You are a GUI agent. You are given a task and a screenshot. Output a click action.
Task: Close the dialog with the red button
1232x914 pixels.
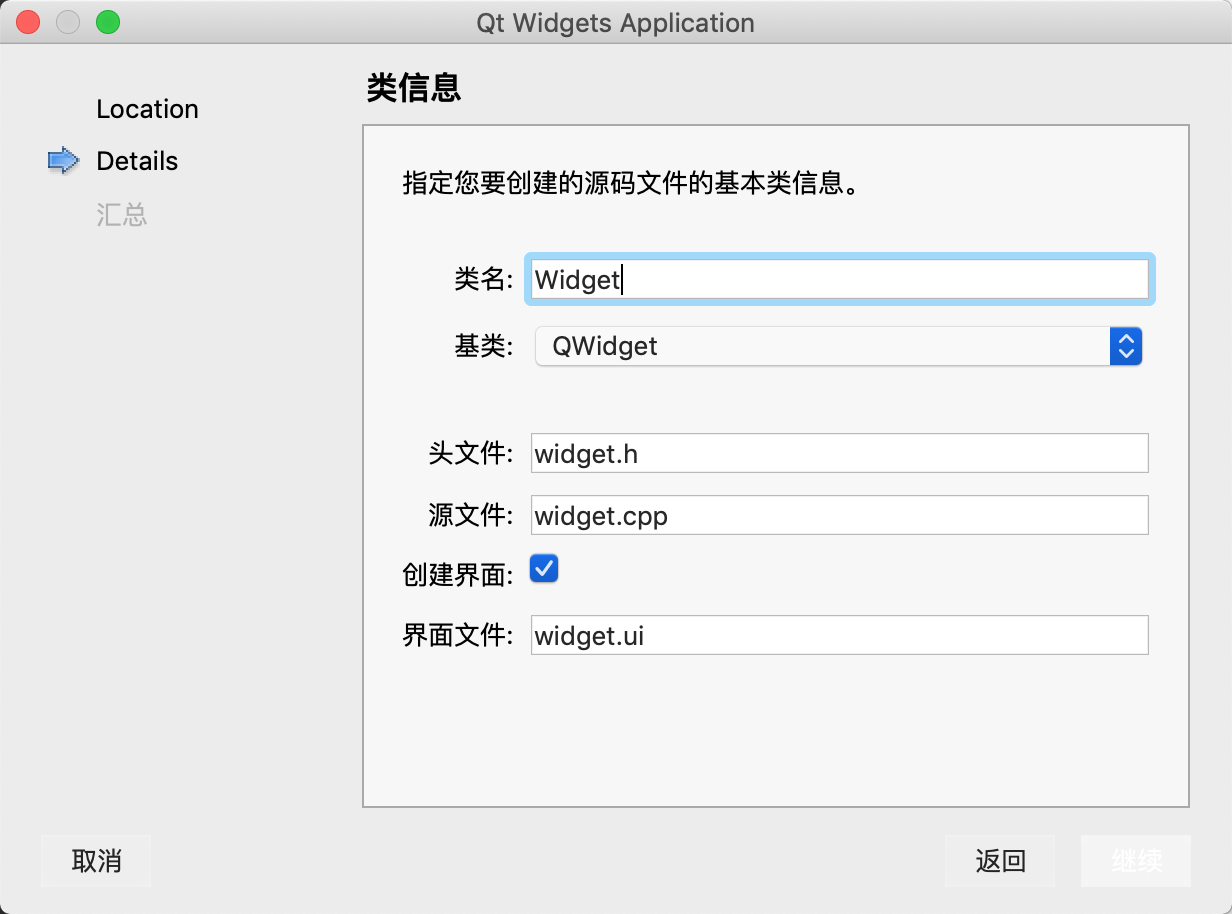point(28,22)
